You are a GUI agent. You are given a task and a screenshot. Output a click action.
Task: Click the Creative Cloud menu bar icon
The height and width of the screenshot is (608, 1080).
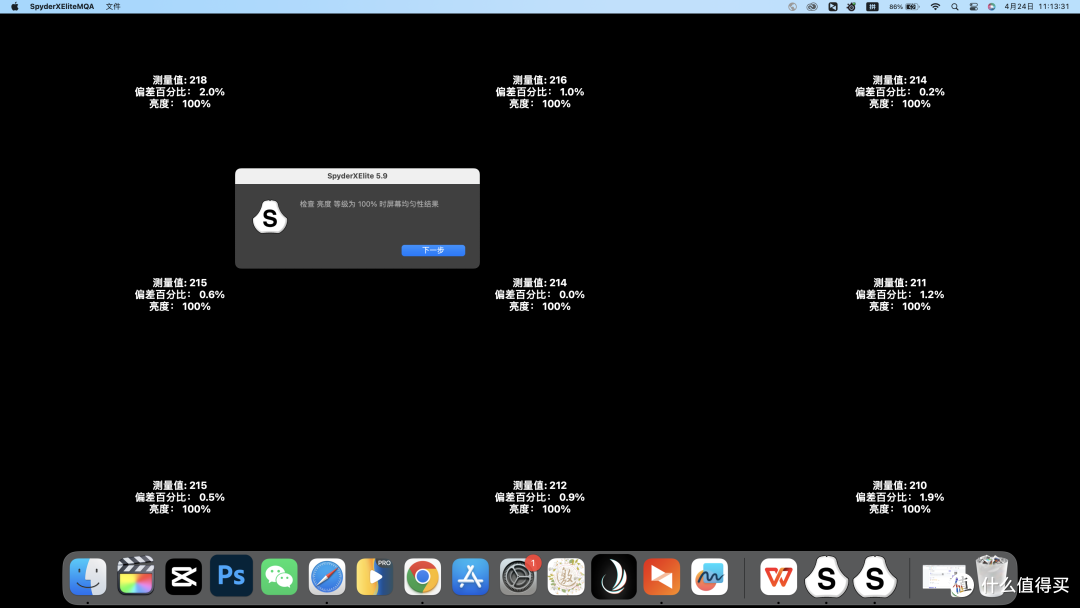click(812, 6)
